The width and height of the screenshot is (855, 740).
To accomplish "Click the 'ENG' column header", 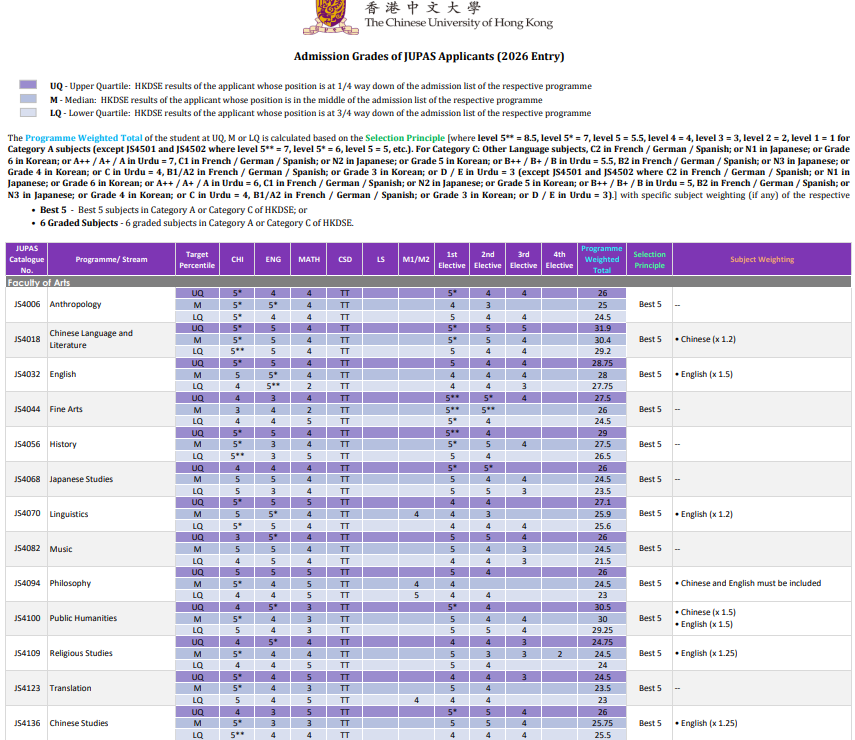I will tap(273, 259).
